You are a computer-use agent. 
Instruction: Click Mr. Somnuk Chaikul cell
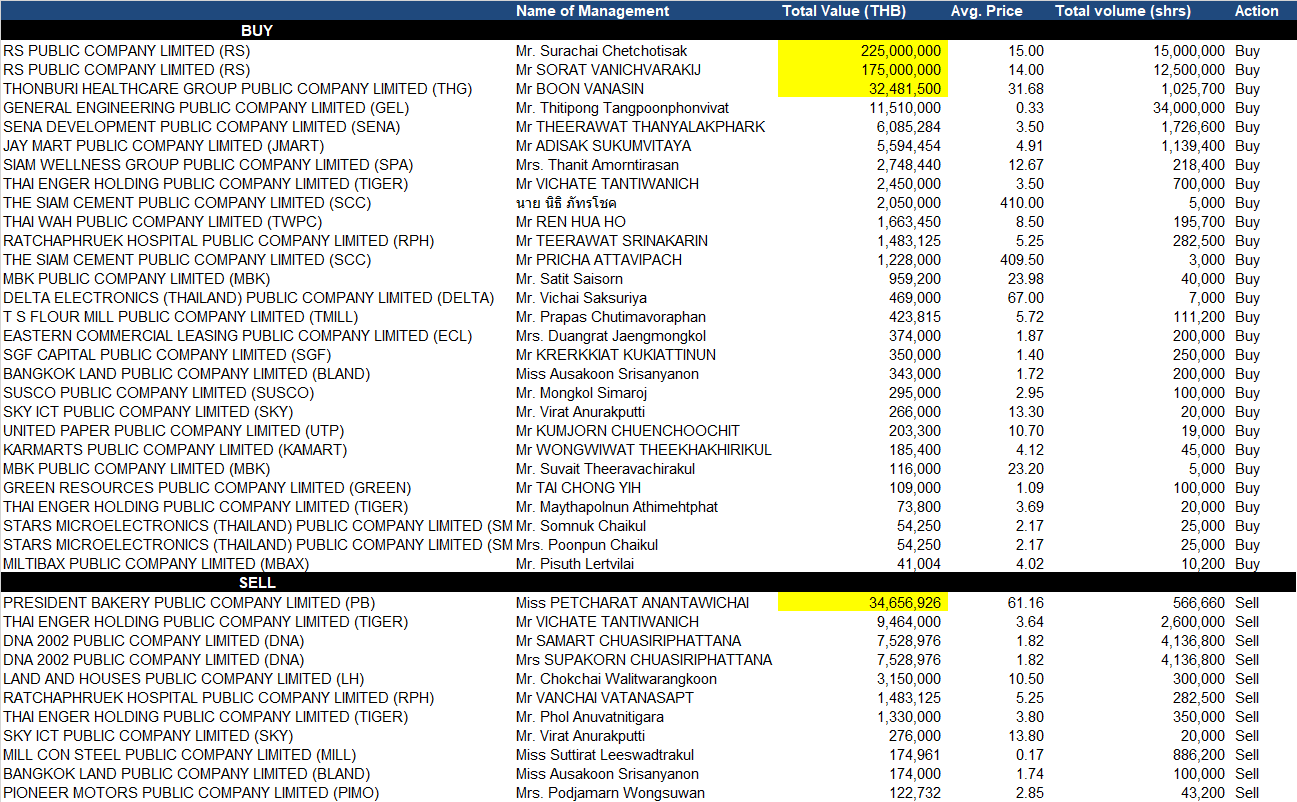point(581,526)
